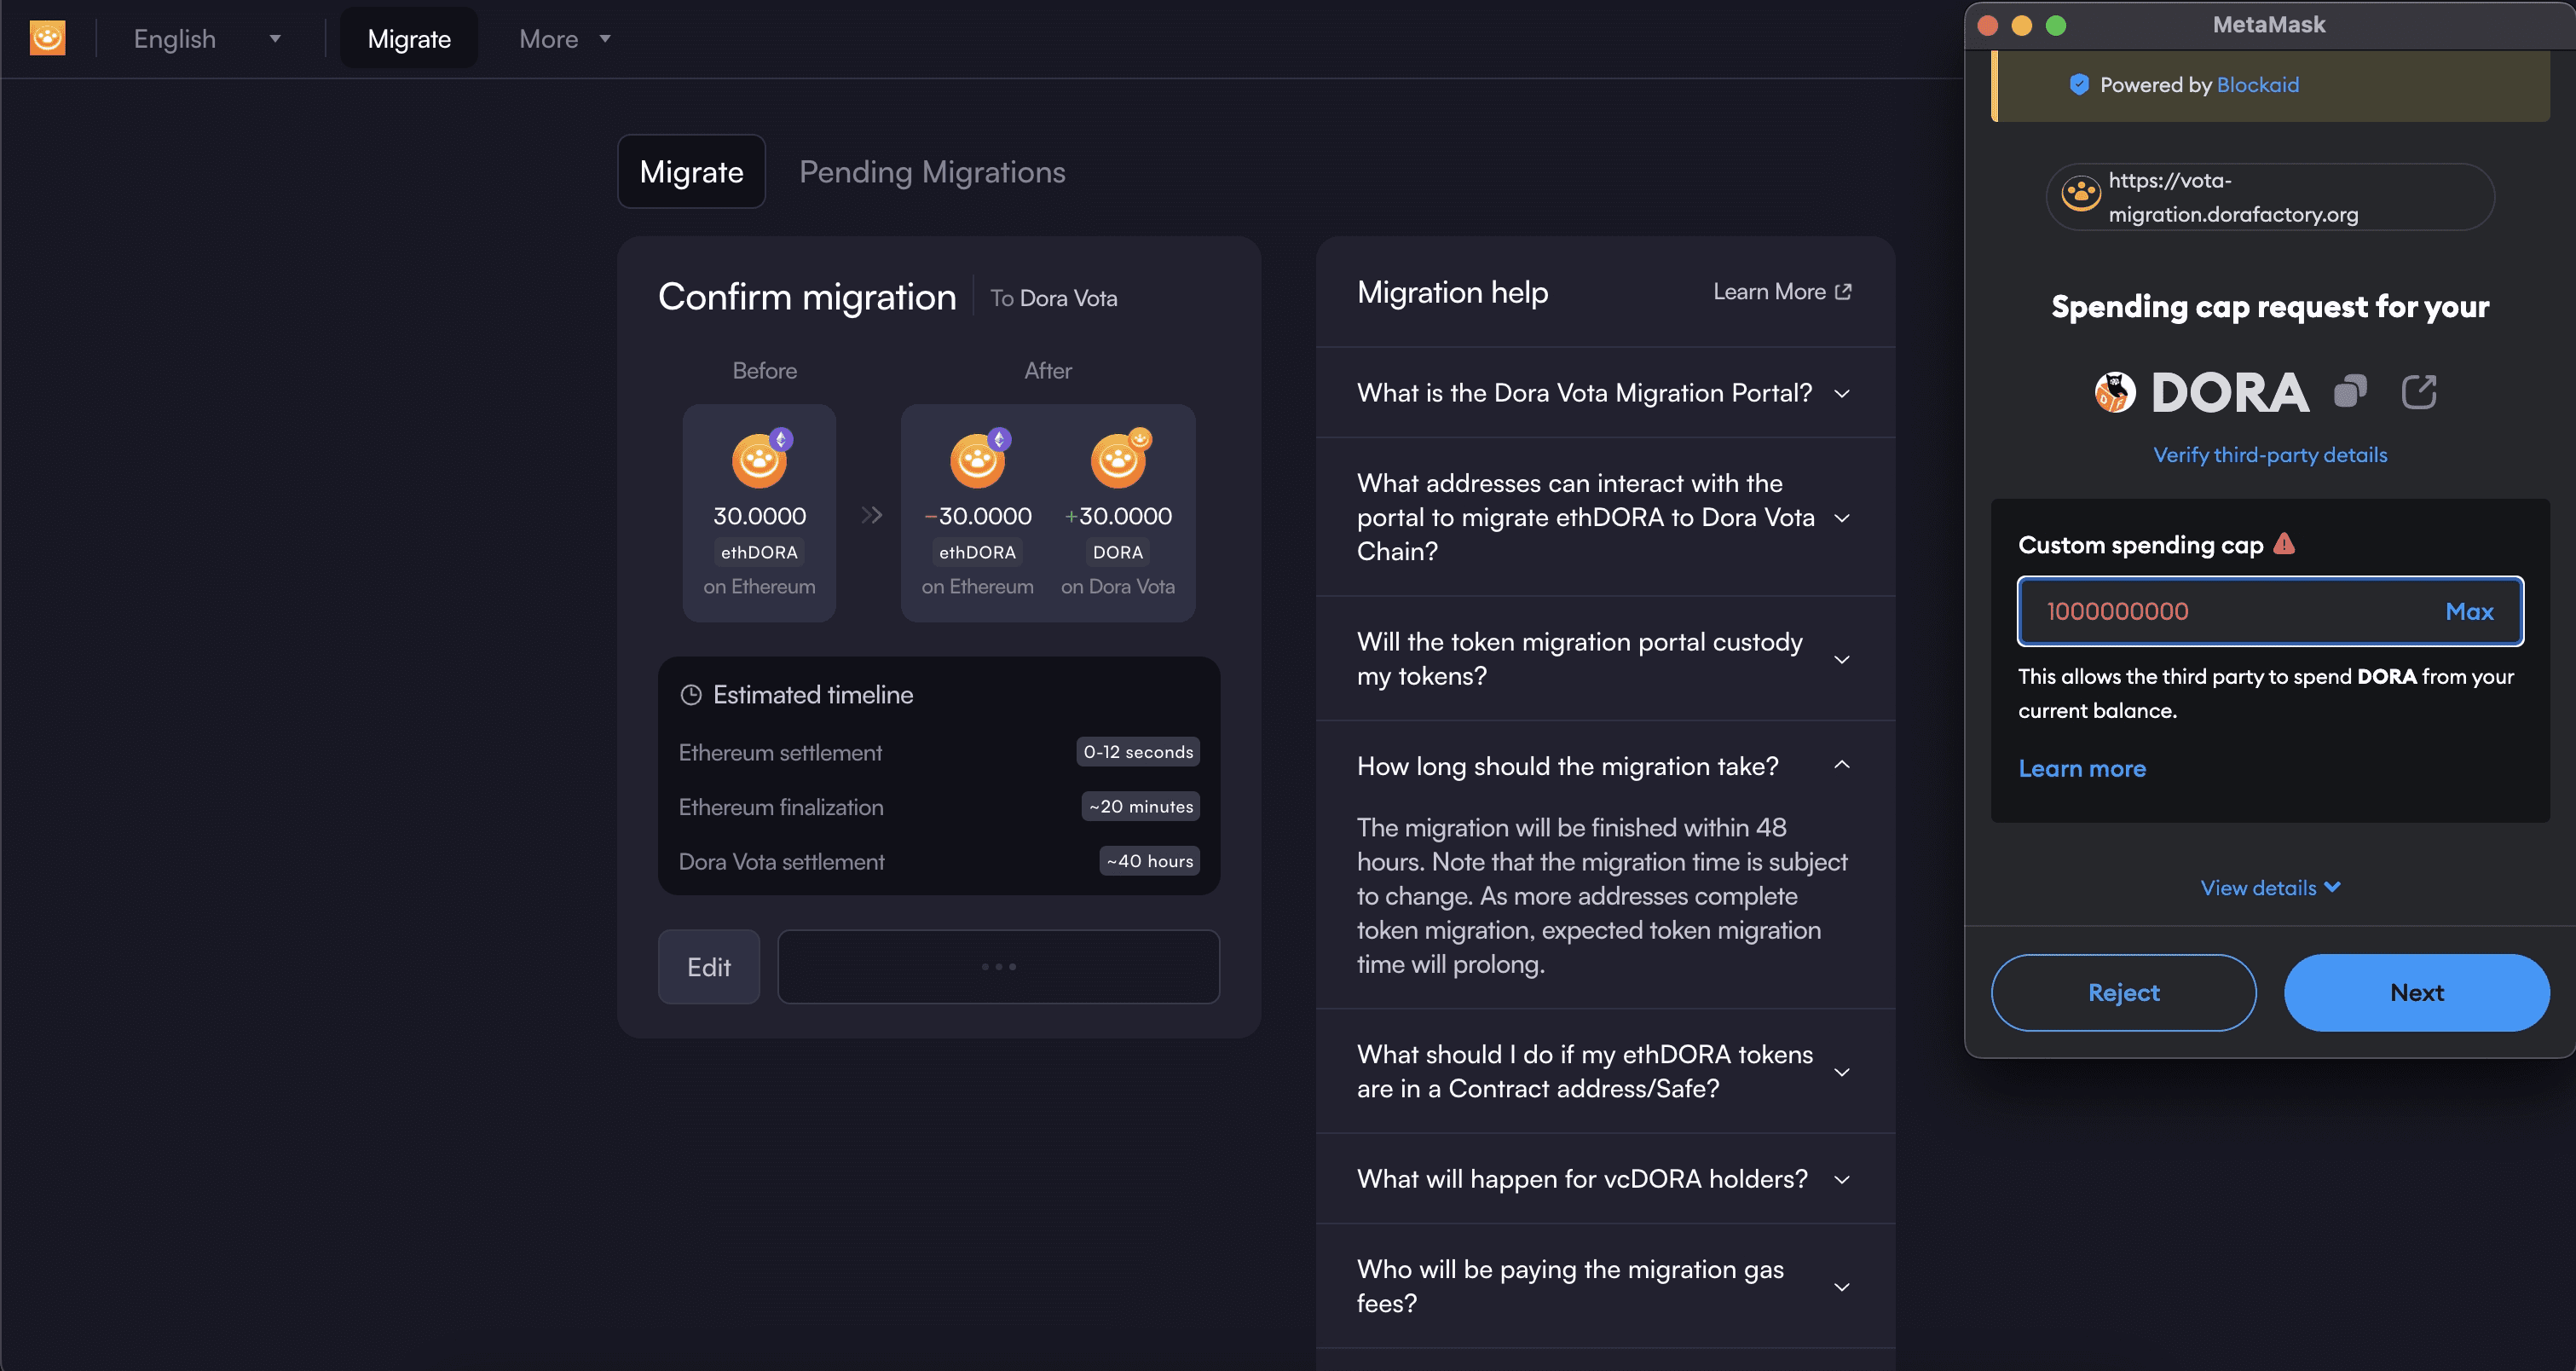Click the vota-migration.dorafactory.org site pill
The image size is (2576, 1371).
pos(2270,197)
